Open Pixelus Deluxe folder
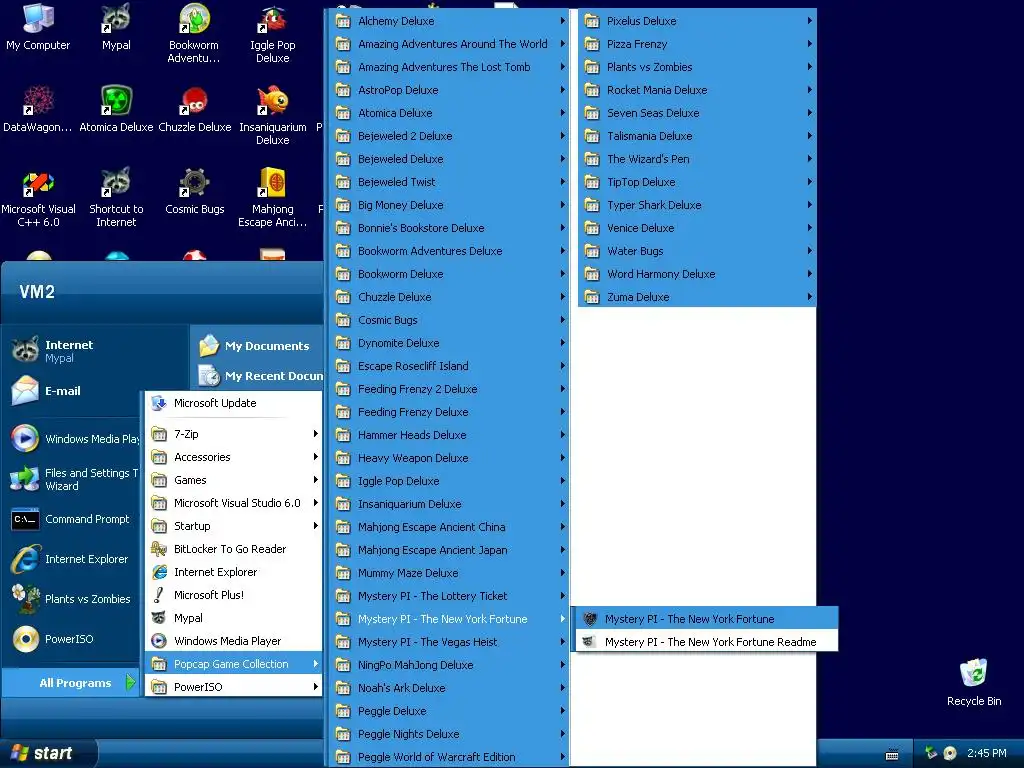 (x=697, y=21)
